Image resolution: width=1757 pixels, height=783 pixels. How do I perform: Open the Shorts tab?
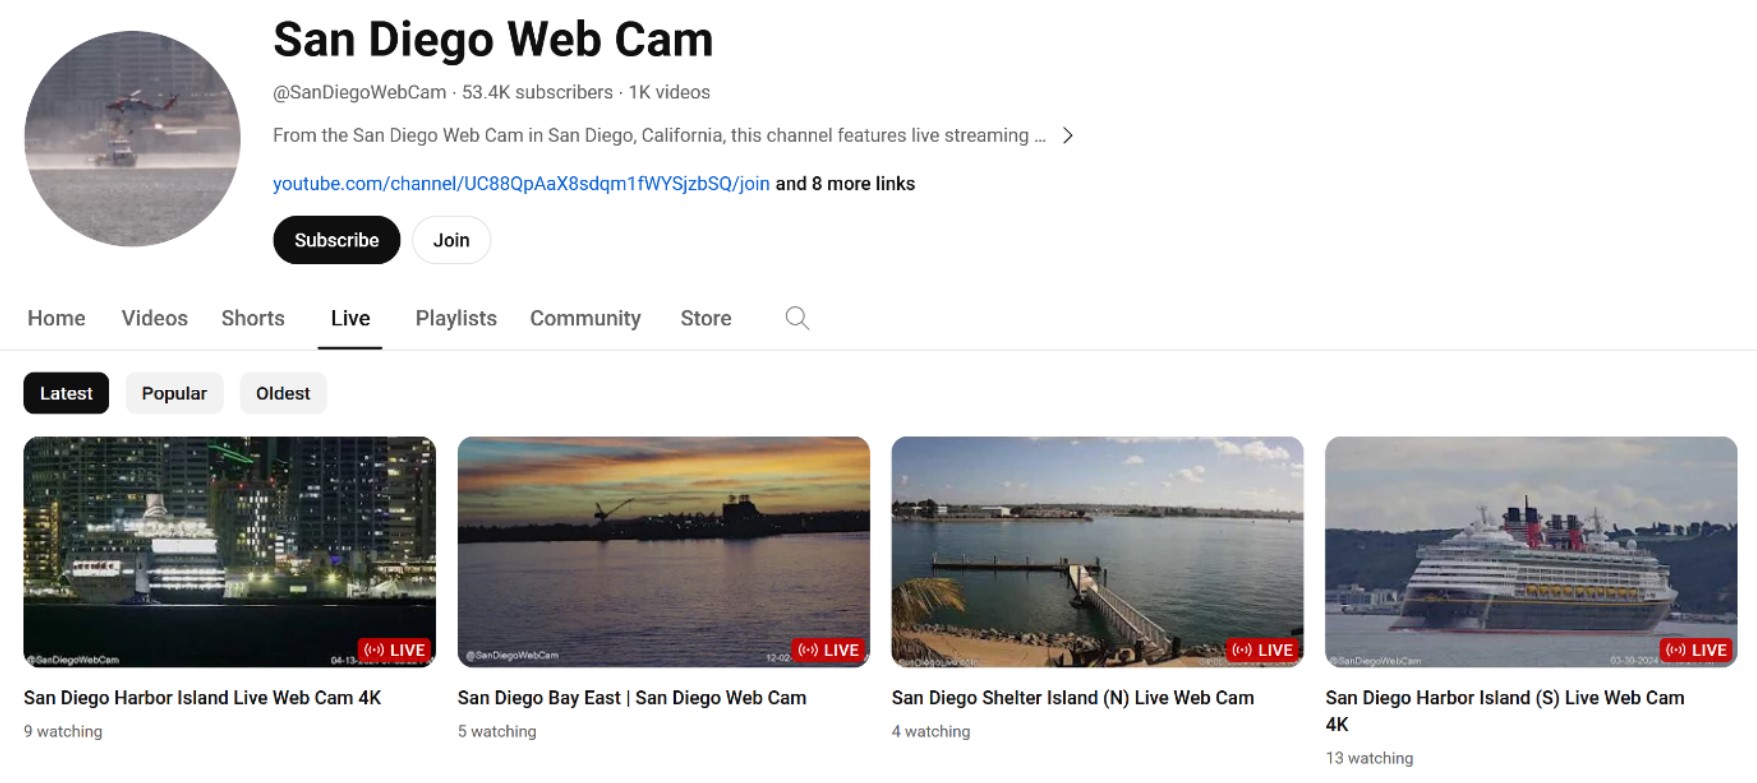pos(253,318)
